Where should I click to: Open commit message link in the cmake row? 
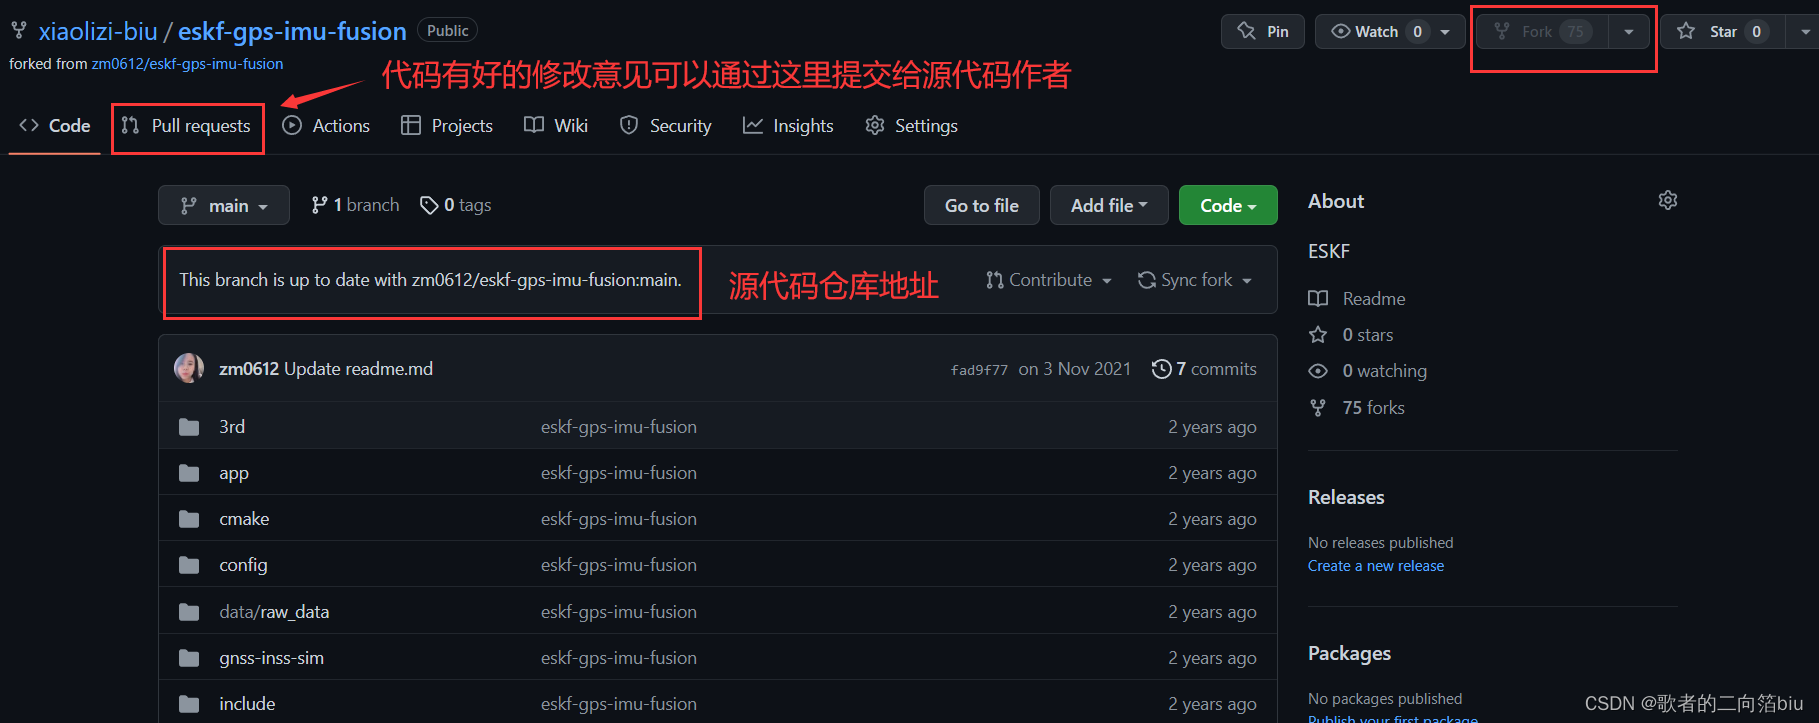click(x=619, y=519)
